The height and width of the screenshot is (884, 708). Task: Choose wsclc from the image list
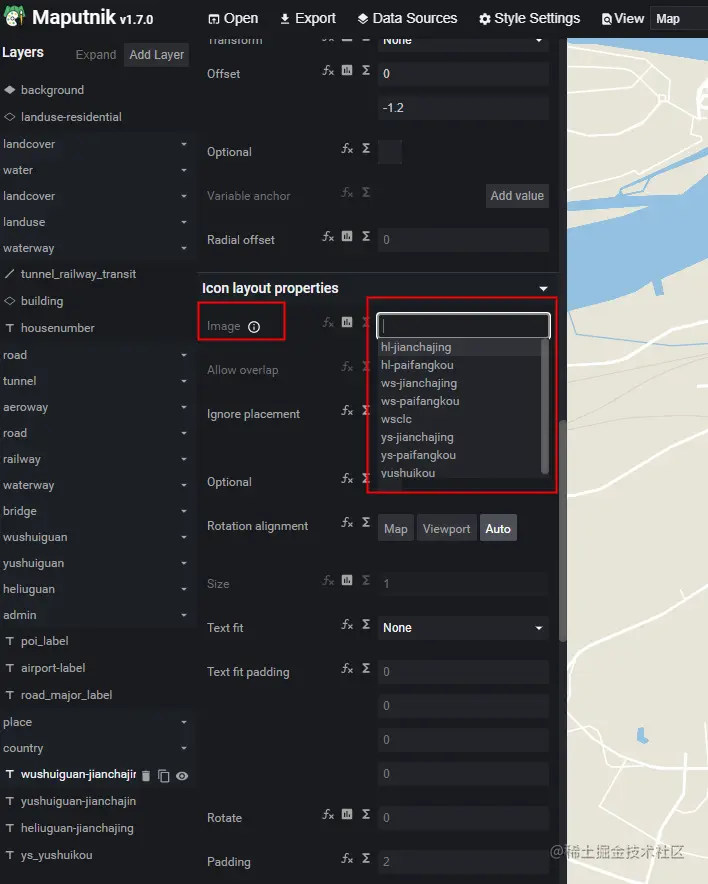[459, 419]
